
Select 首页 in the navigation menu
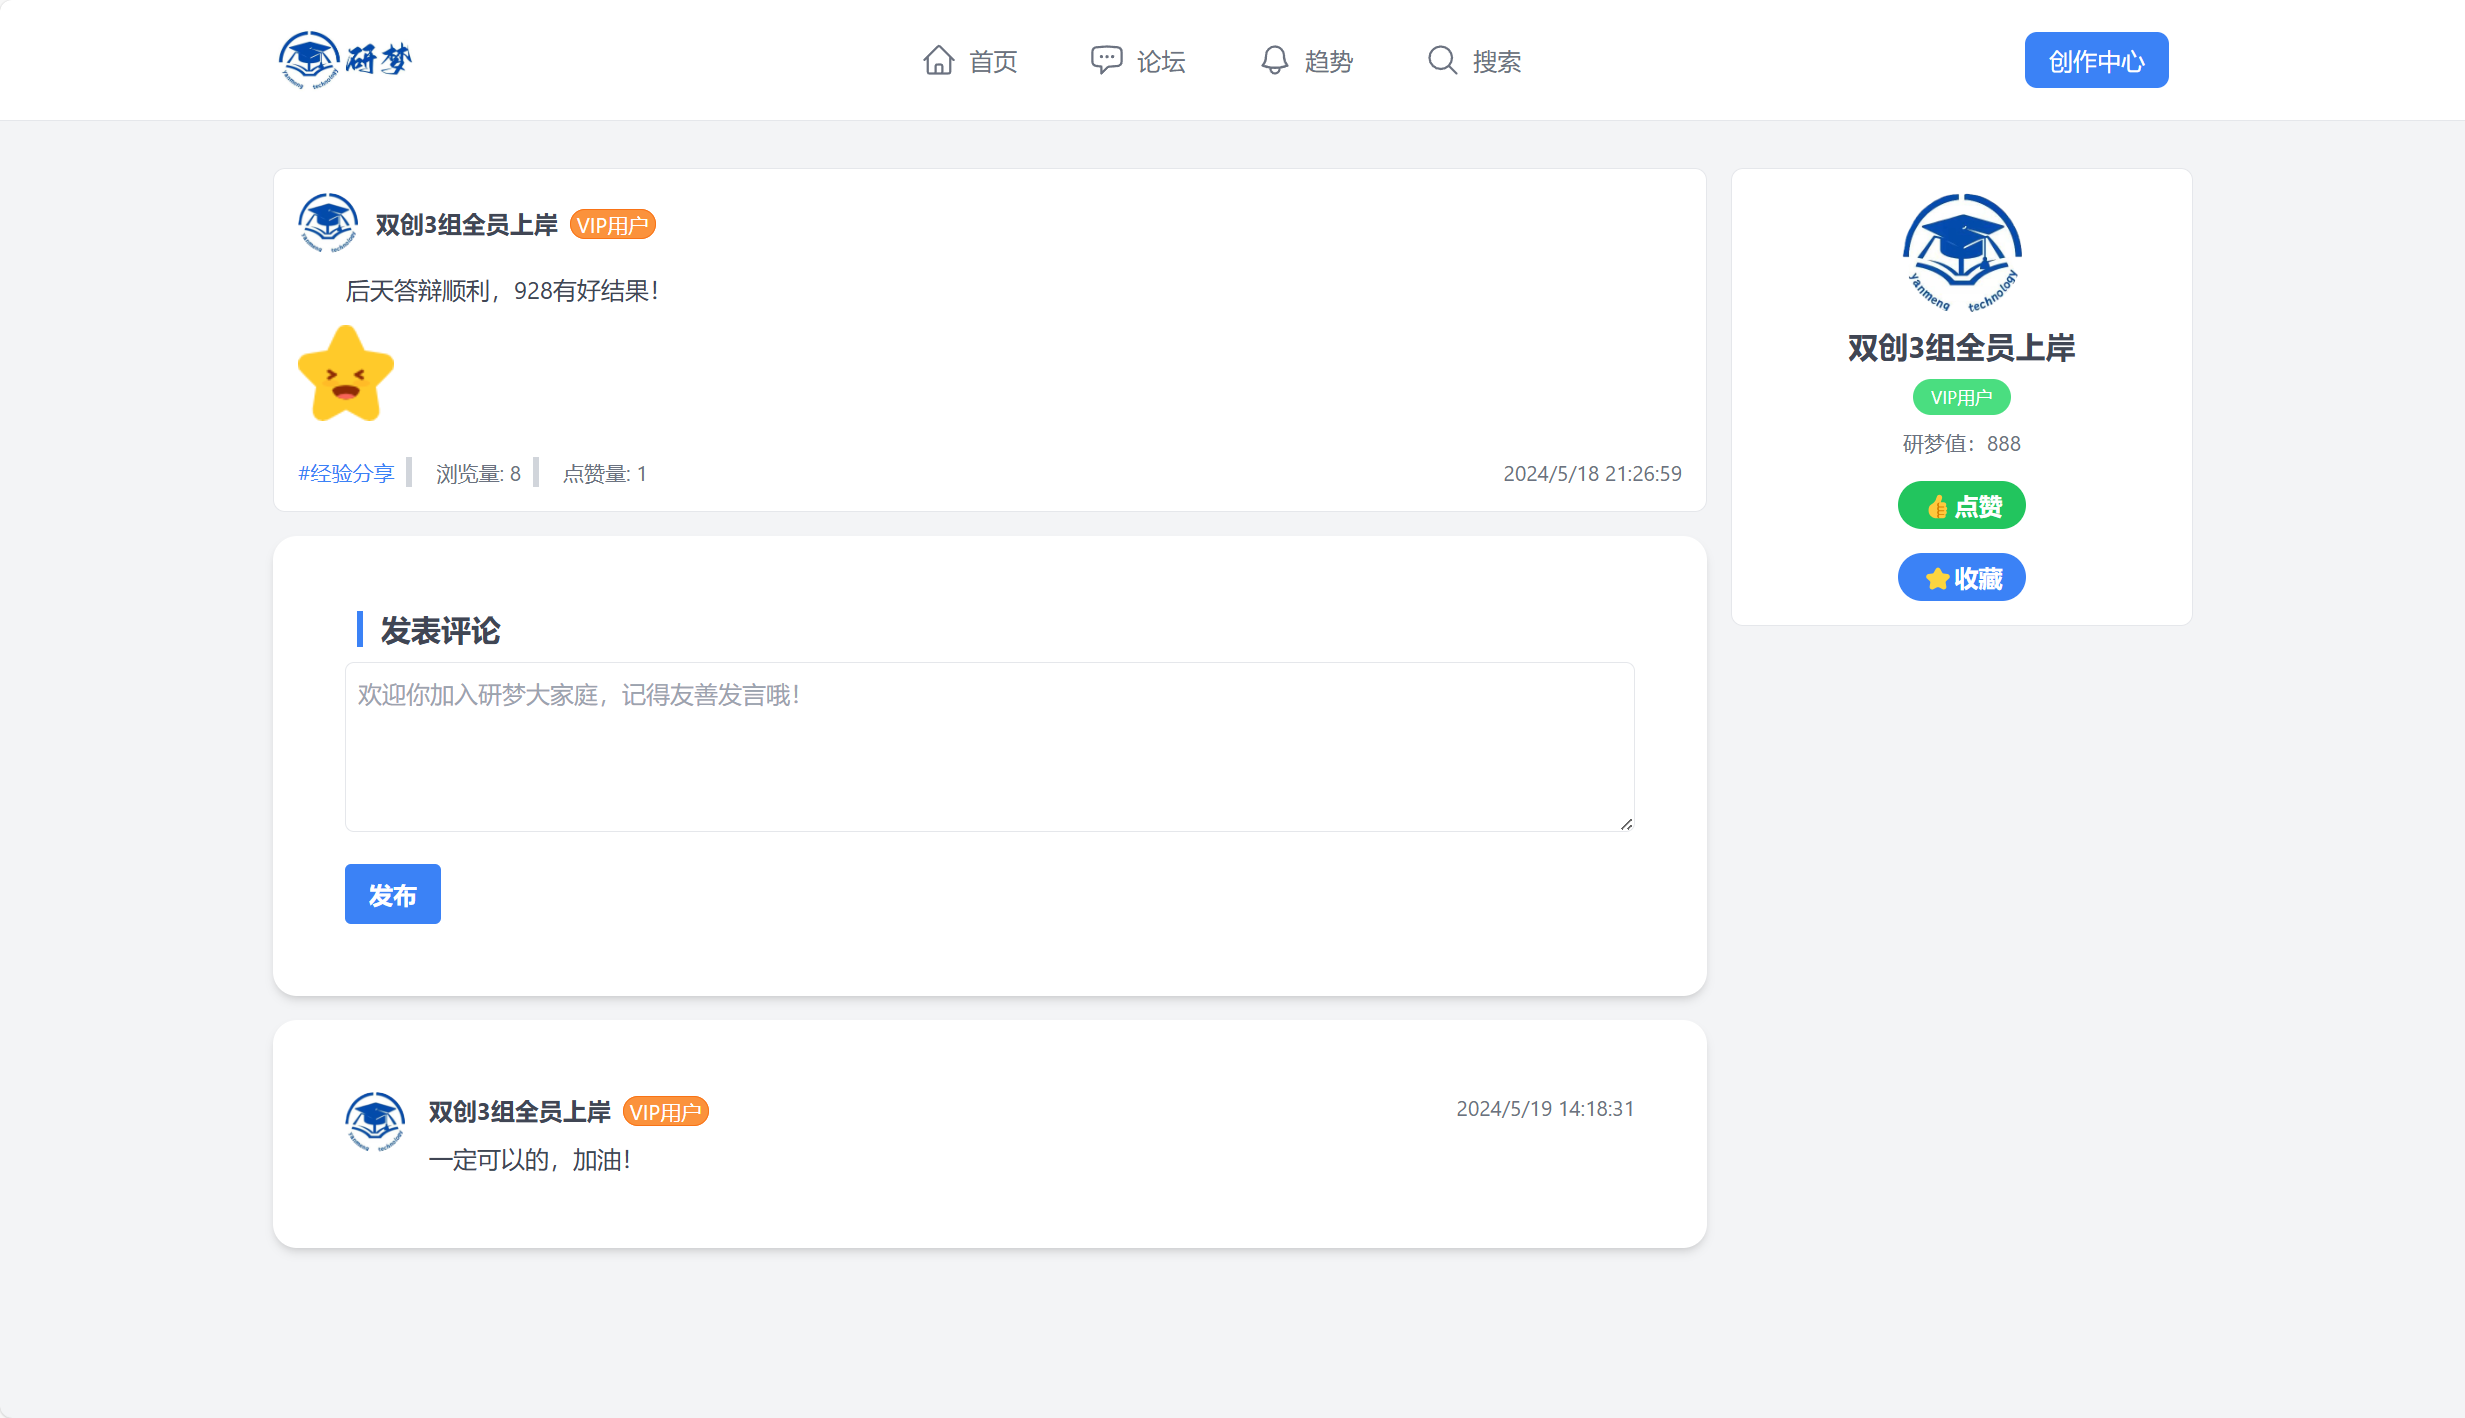tap(992, 61)
